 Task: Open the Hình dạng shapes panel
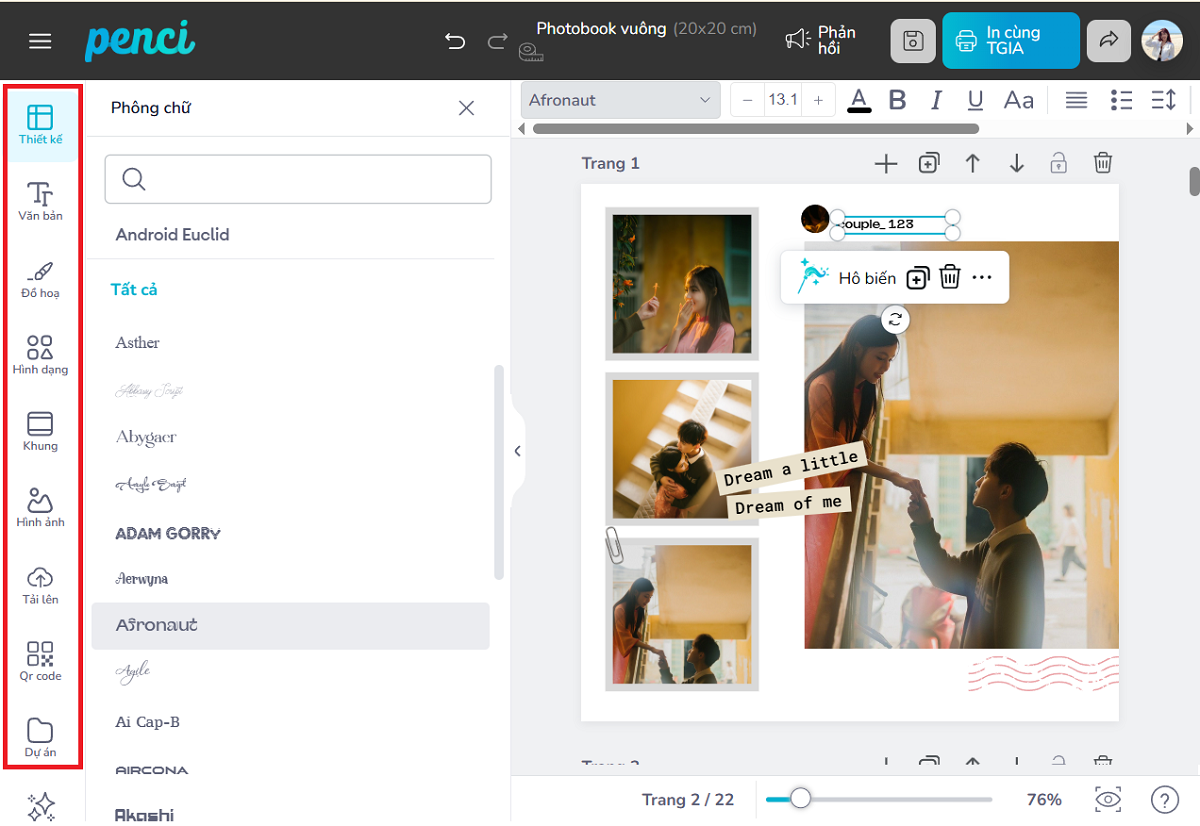pos(40,355)
